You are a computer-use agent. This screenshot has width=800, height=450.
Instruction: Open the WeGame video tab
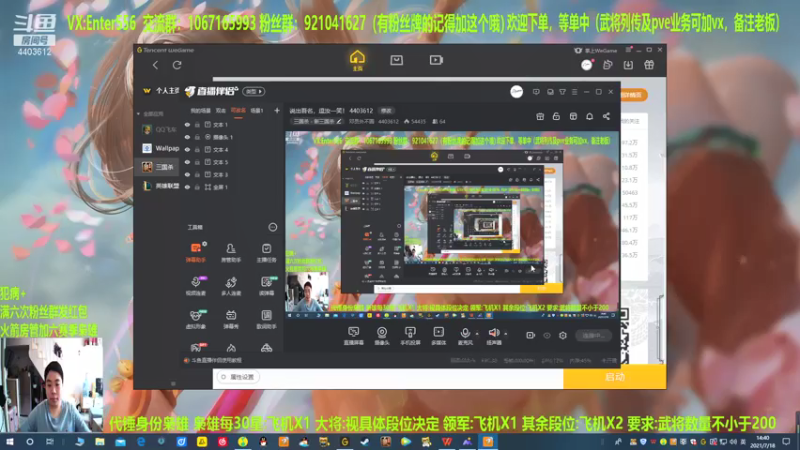click(x=436, y=60)
